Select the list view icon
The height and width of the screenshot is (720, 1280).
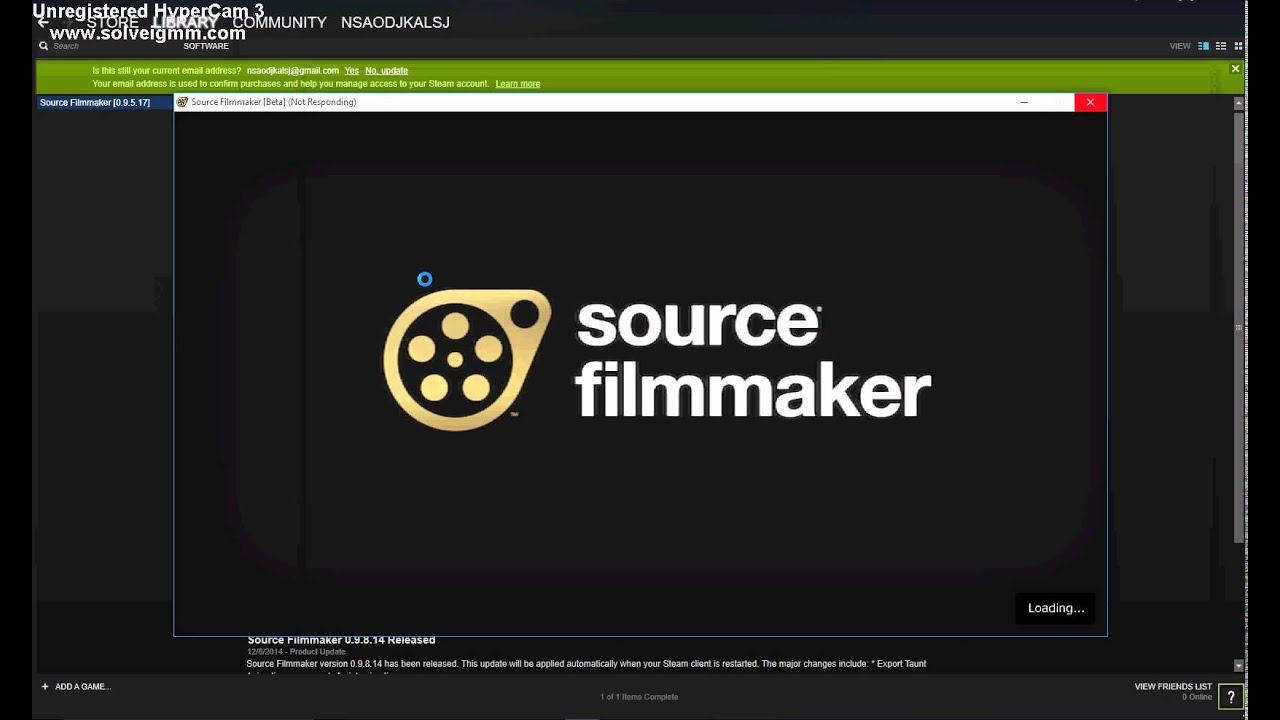(1221, 46)
